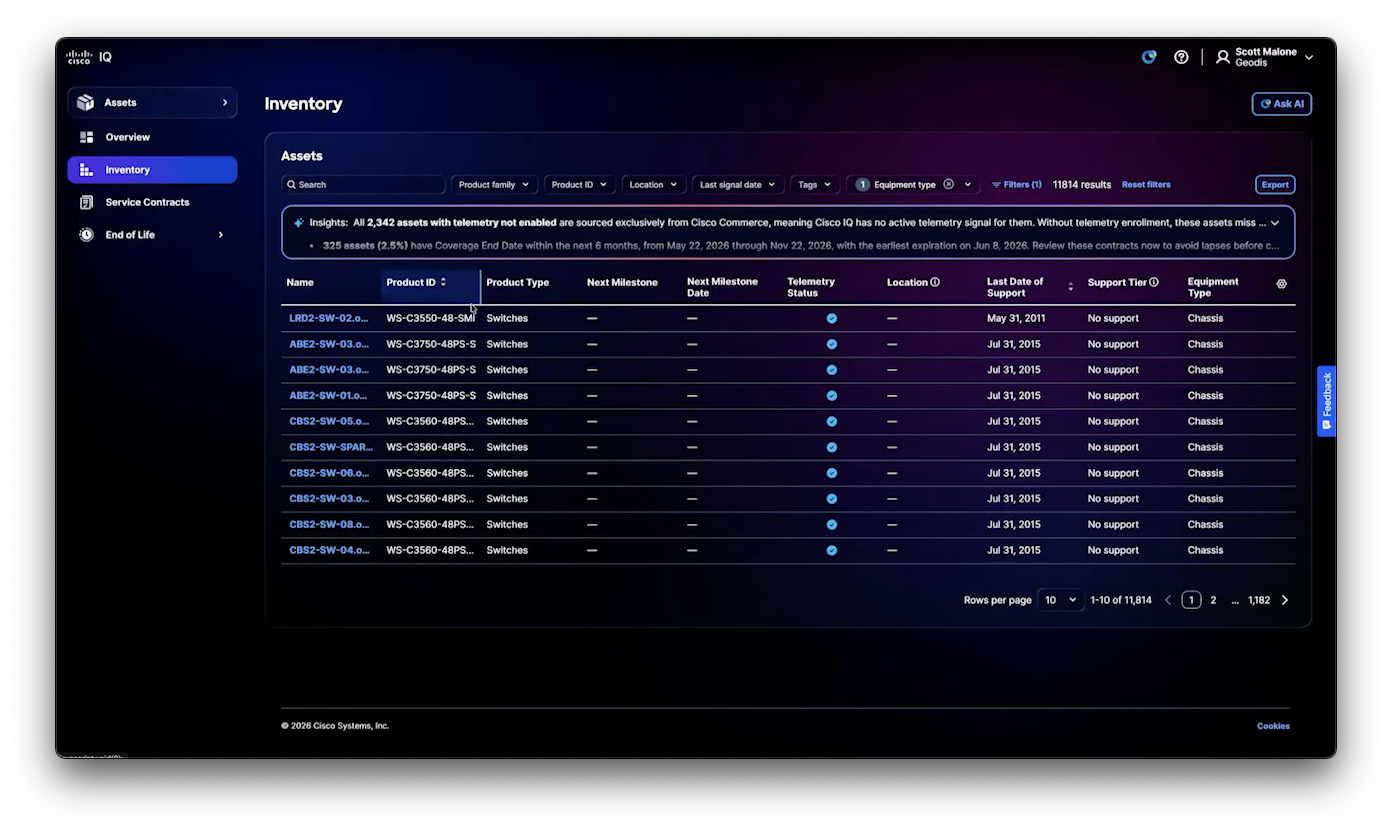
Task: Click the Cisco IQ logo
Action: tap(89, 57)
